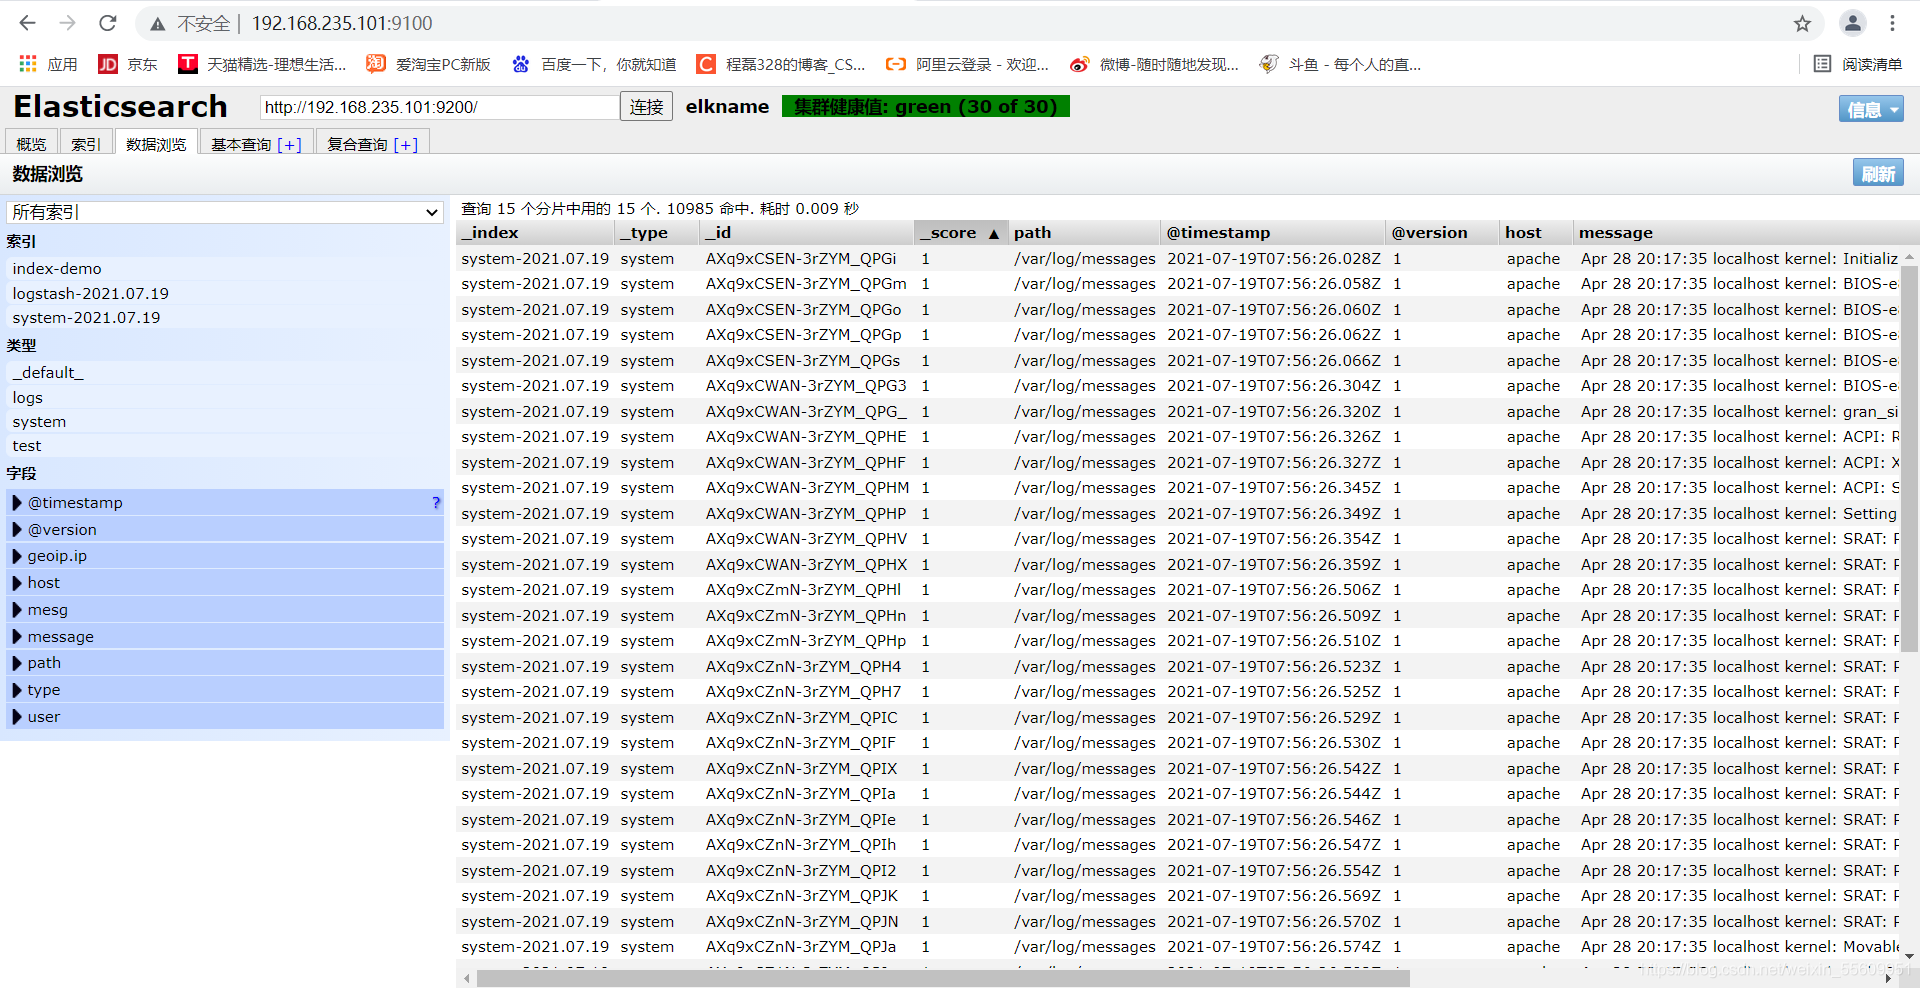Filter by logs type

[225, 398]
